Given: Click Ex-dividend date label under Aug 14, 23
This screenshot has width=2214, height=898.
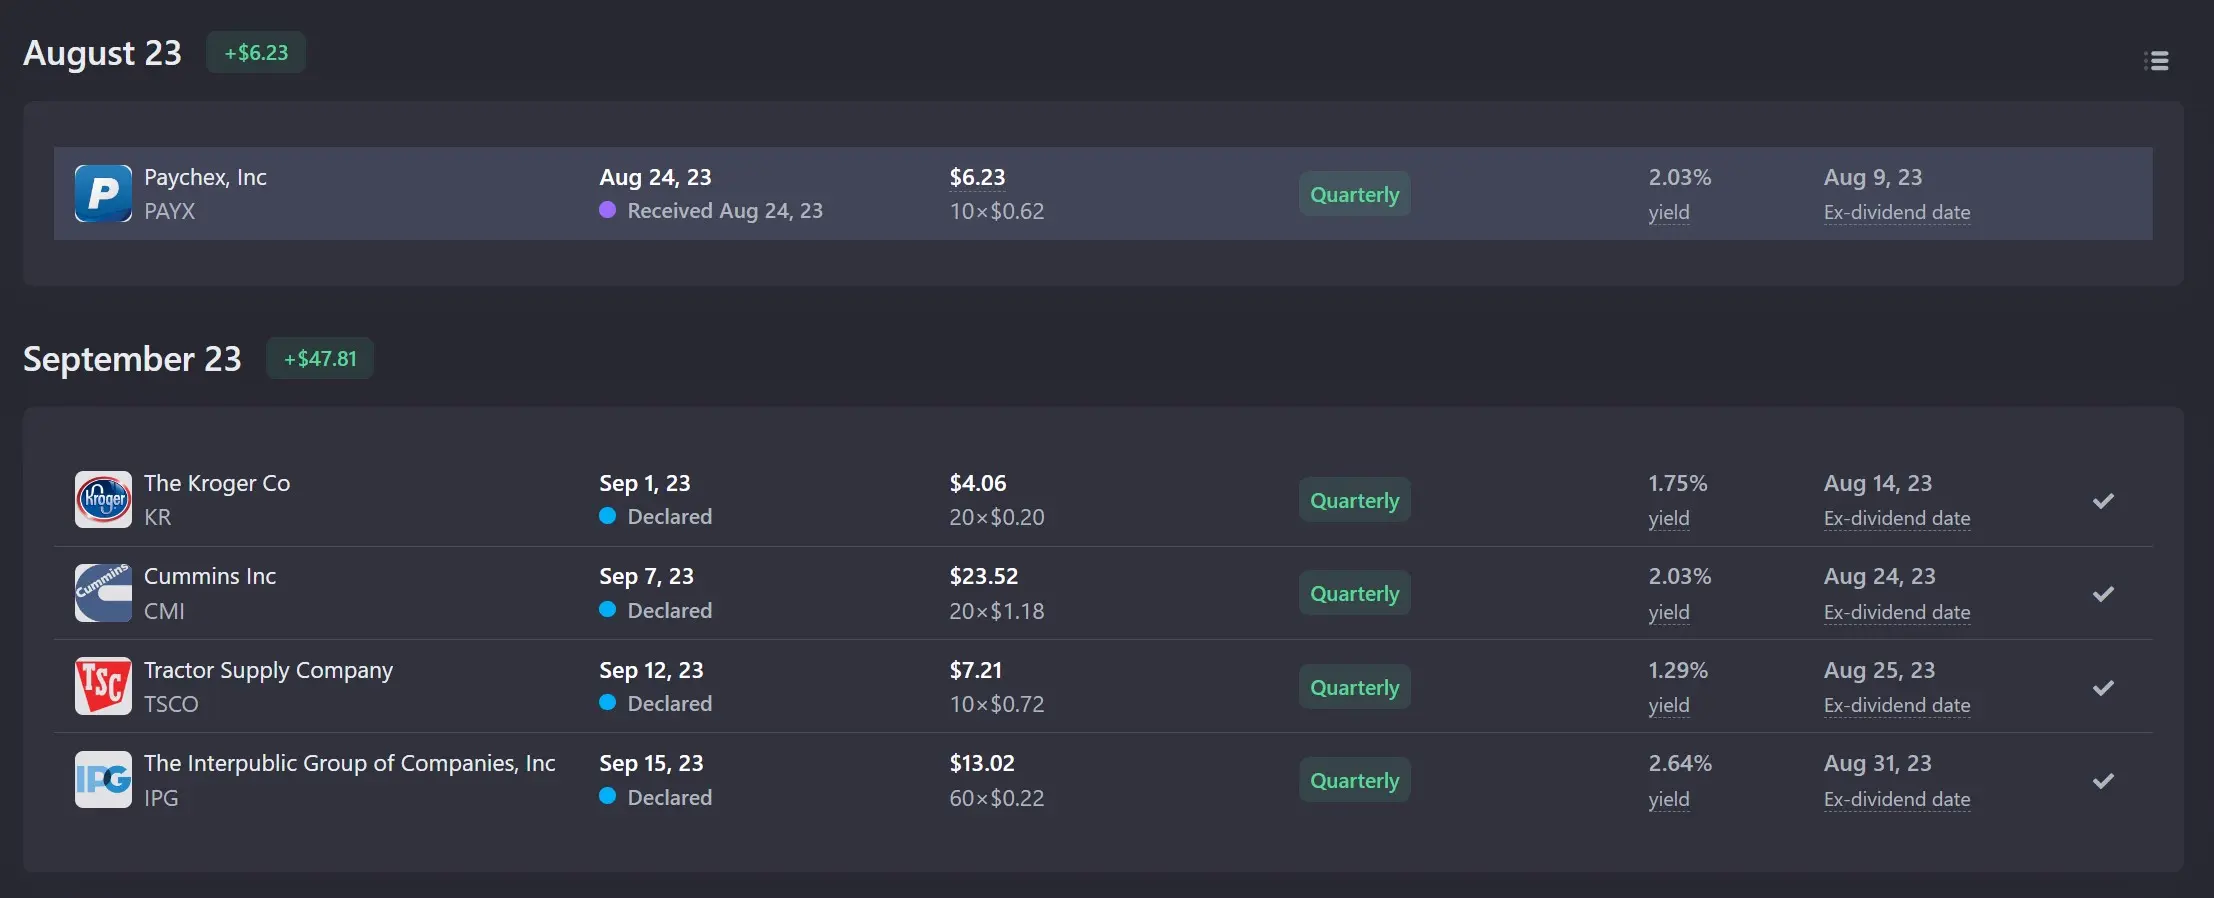Looking at the screenshot, I should click(x=1897, y=518).
